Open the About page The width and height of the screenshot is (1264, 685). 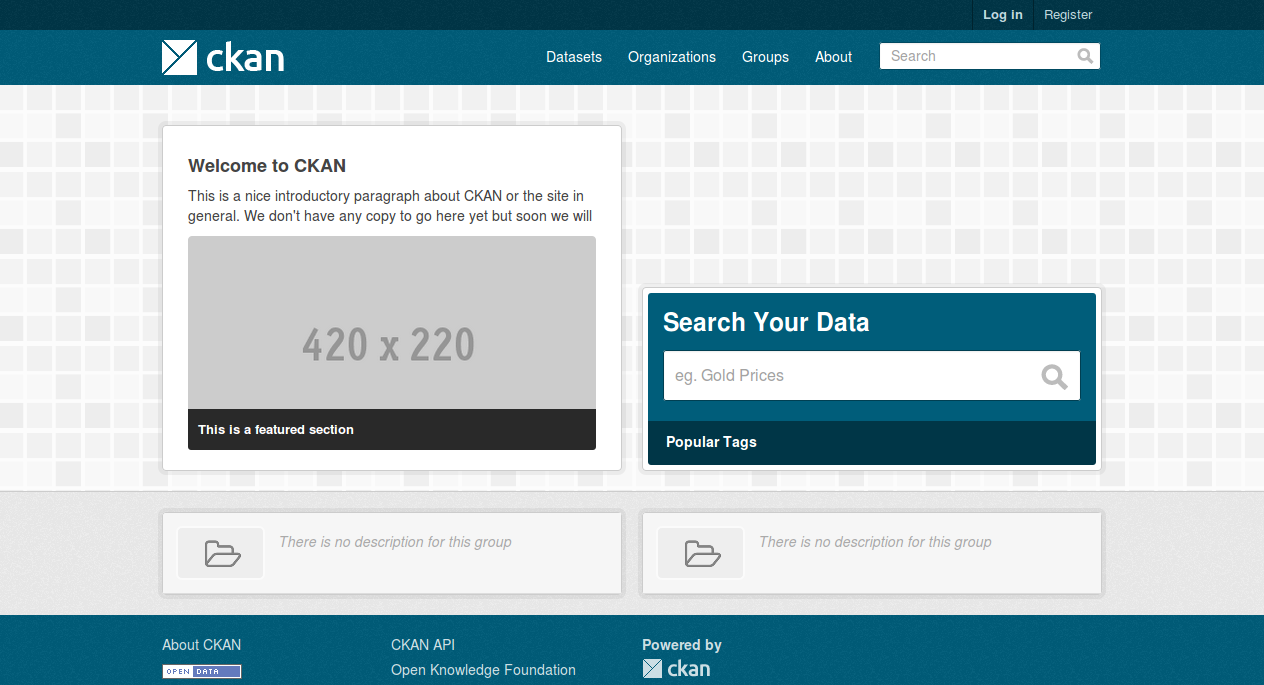pos(833,57)
